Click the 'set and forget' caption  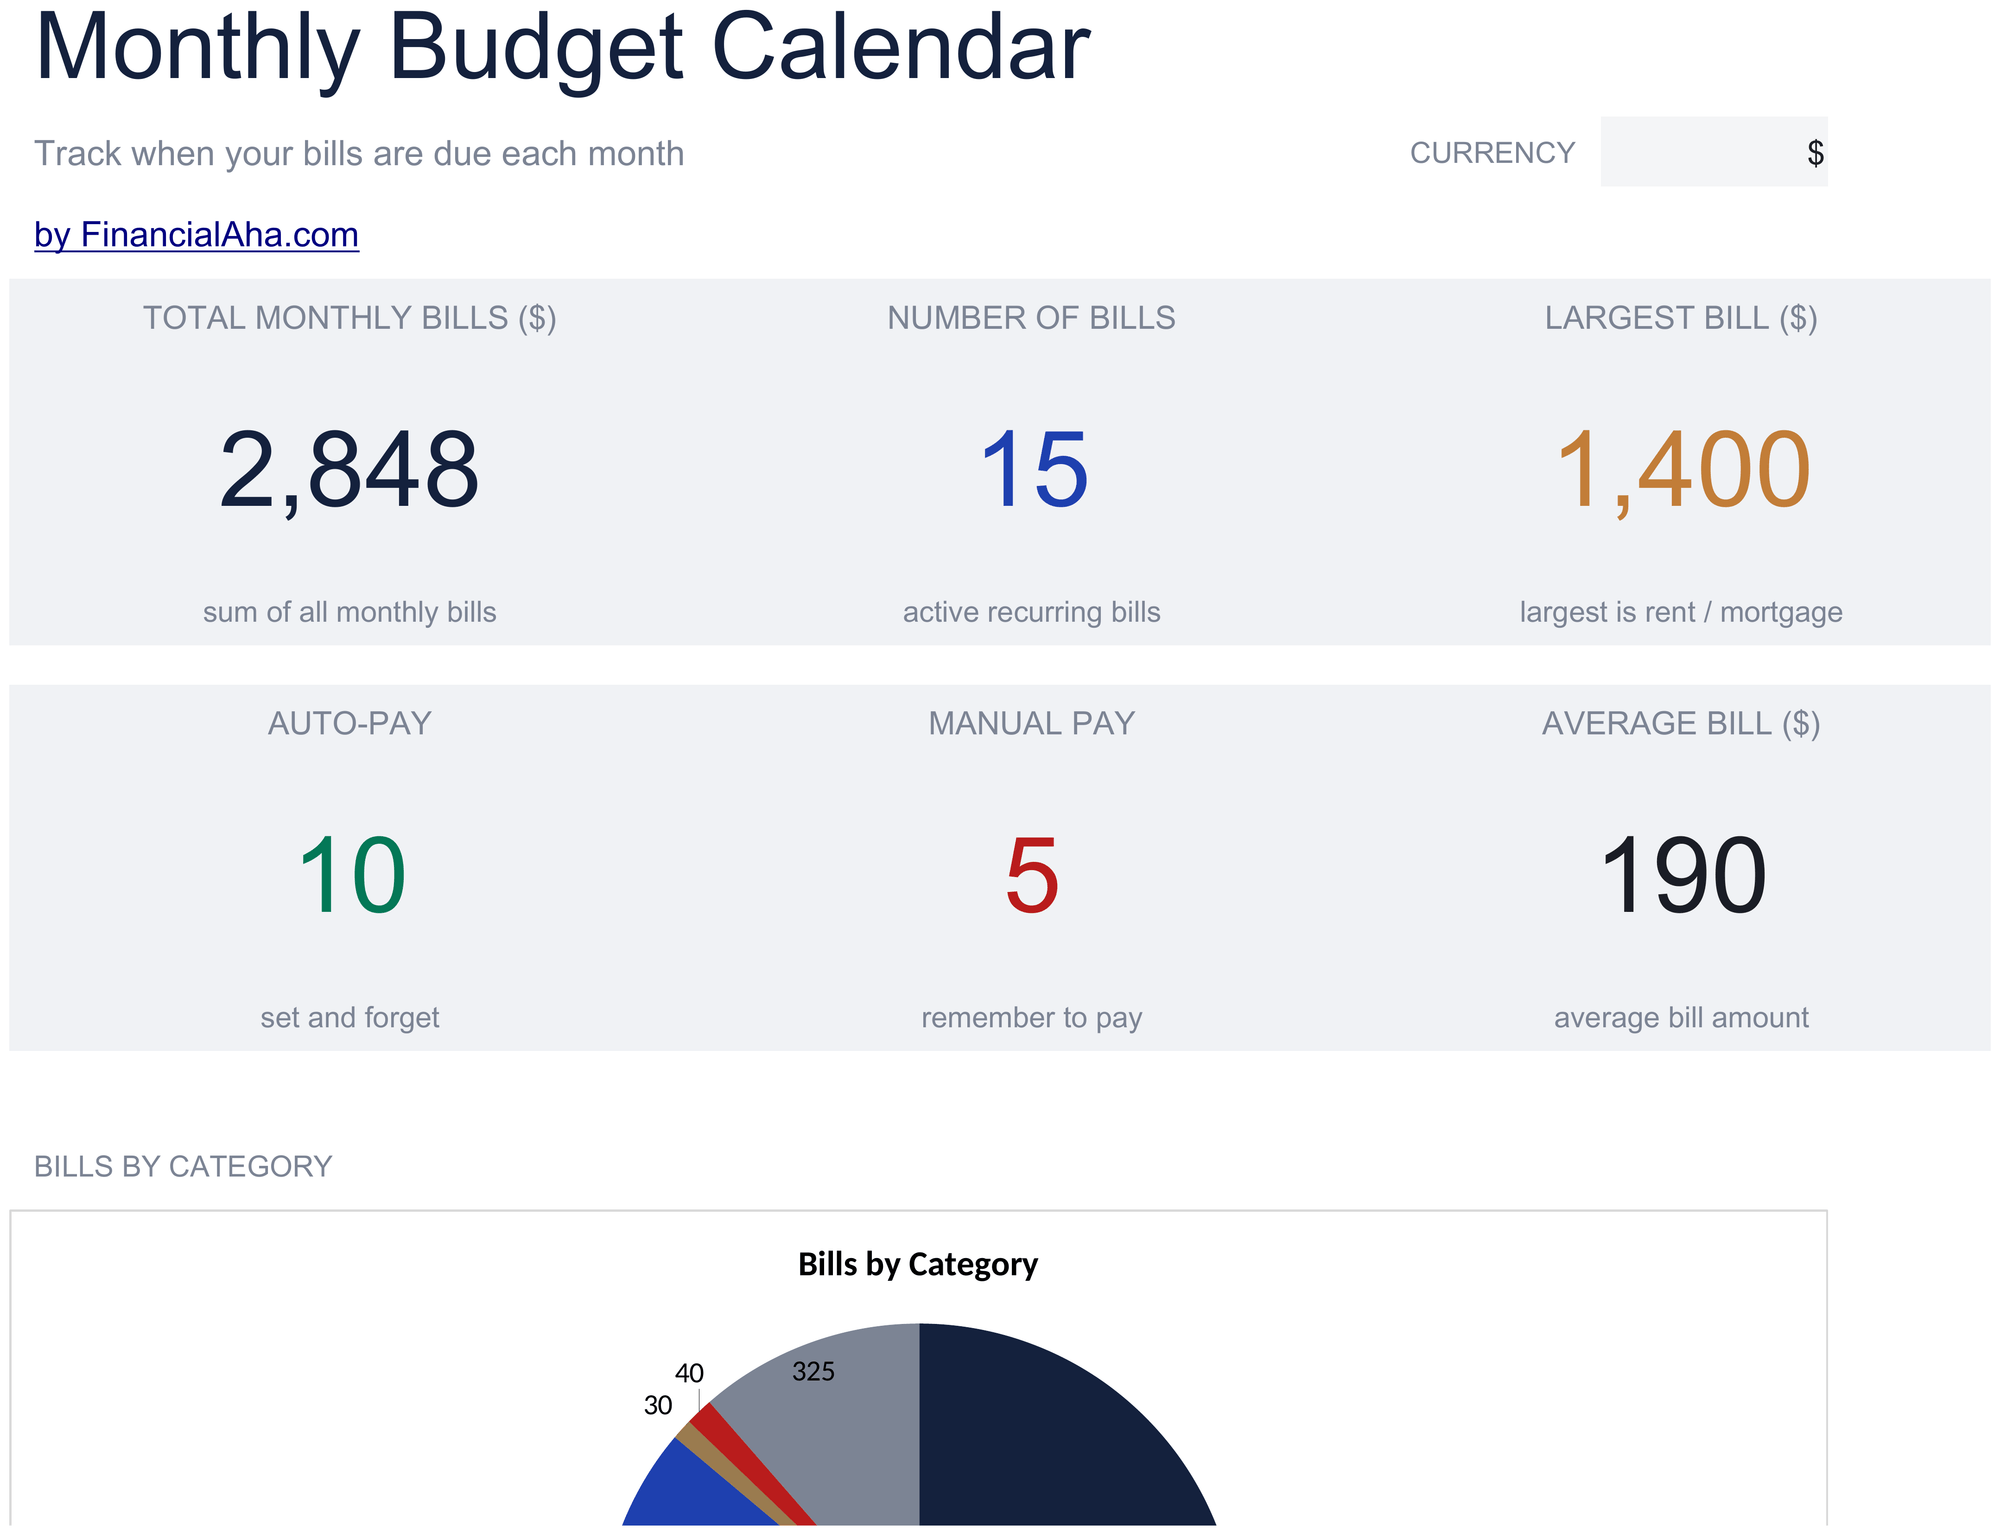click(349, 1018)
